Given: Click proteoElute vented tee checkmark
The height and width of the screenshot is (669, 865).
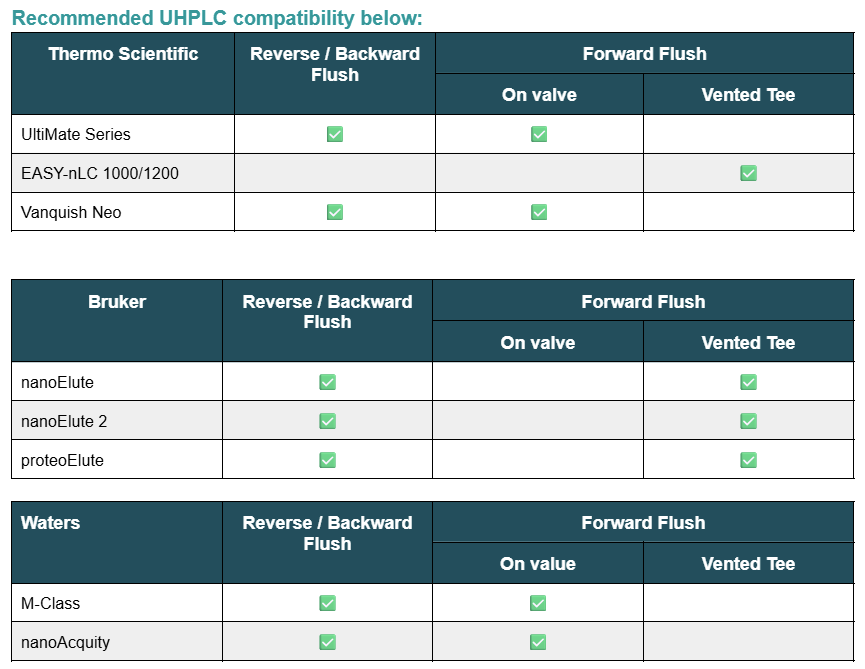Looking at the screenshot, I should click(x=748, y=460).
